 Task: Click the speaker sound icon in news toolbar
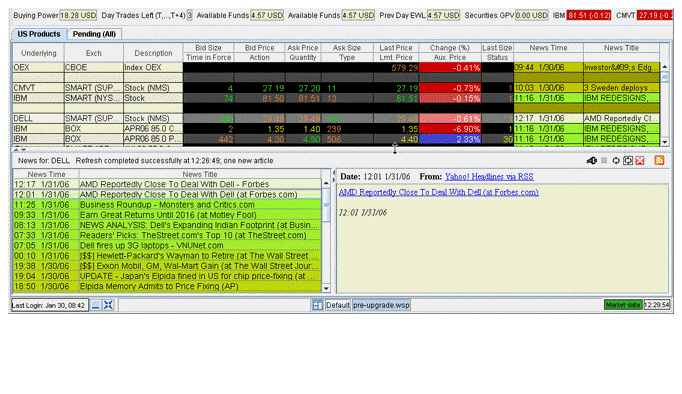click(x=592, y=160)
